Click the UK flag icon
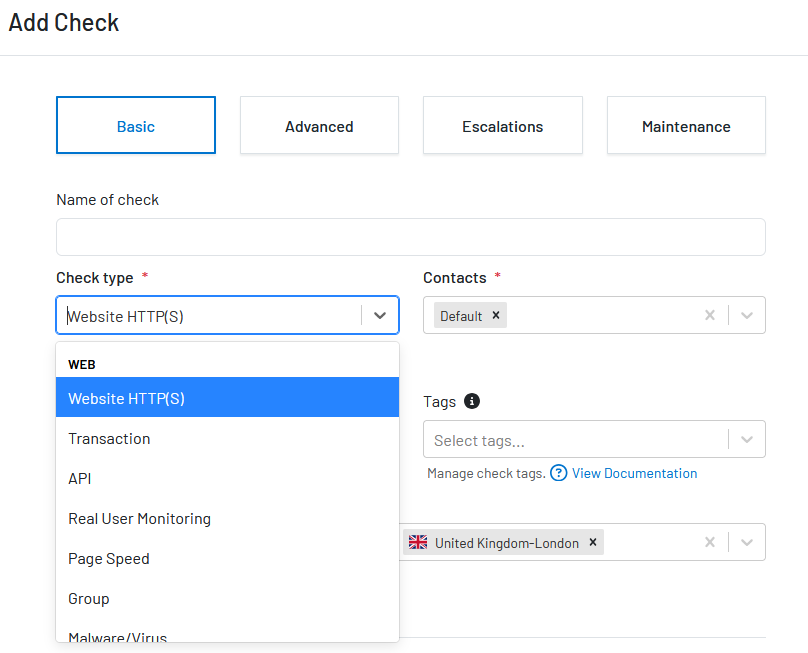Screen dimensions: 808x653 point(418,542)
